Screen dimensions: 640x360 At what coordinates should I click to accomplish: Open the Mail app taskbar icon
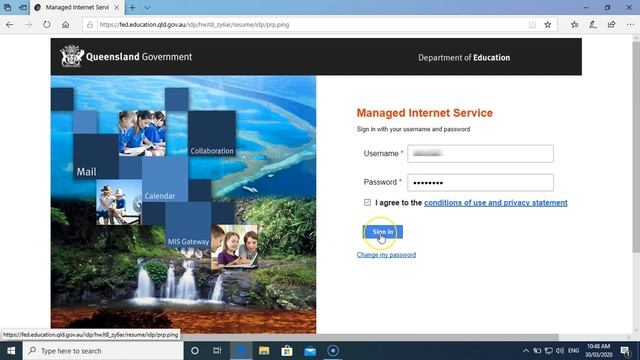[x=310, y=351]
